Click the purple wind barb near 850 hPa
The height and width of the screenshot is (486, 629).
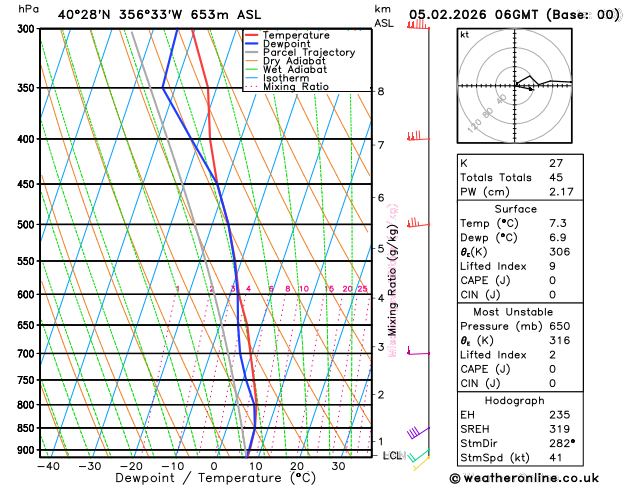point(417,432)
